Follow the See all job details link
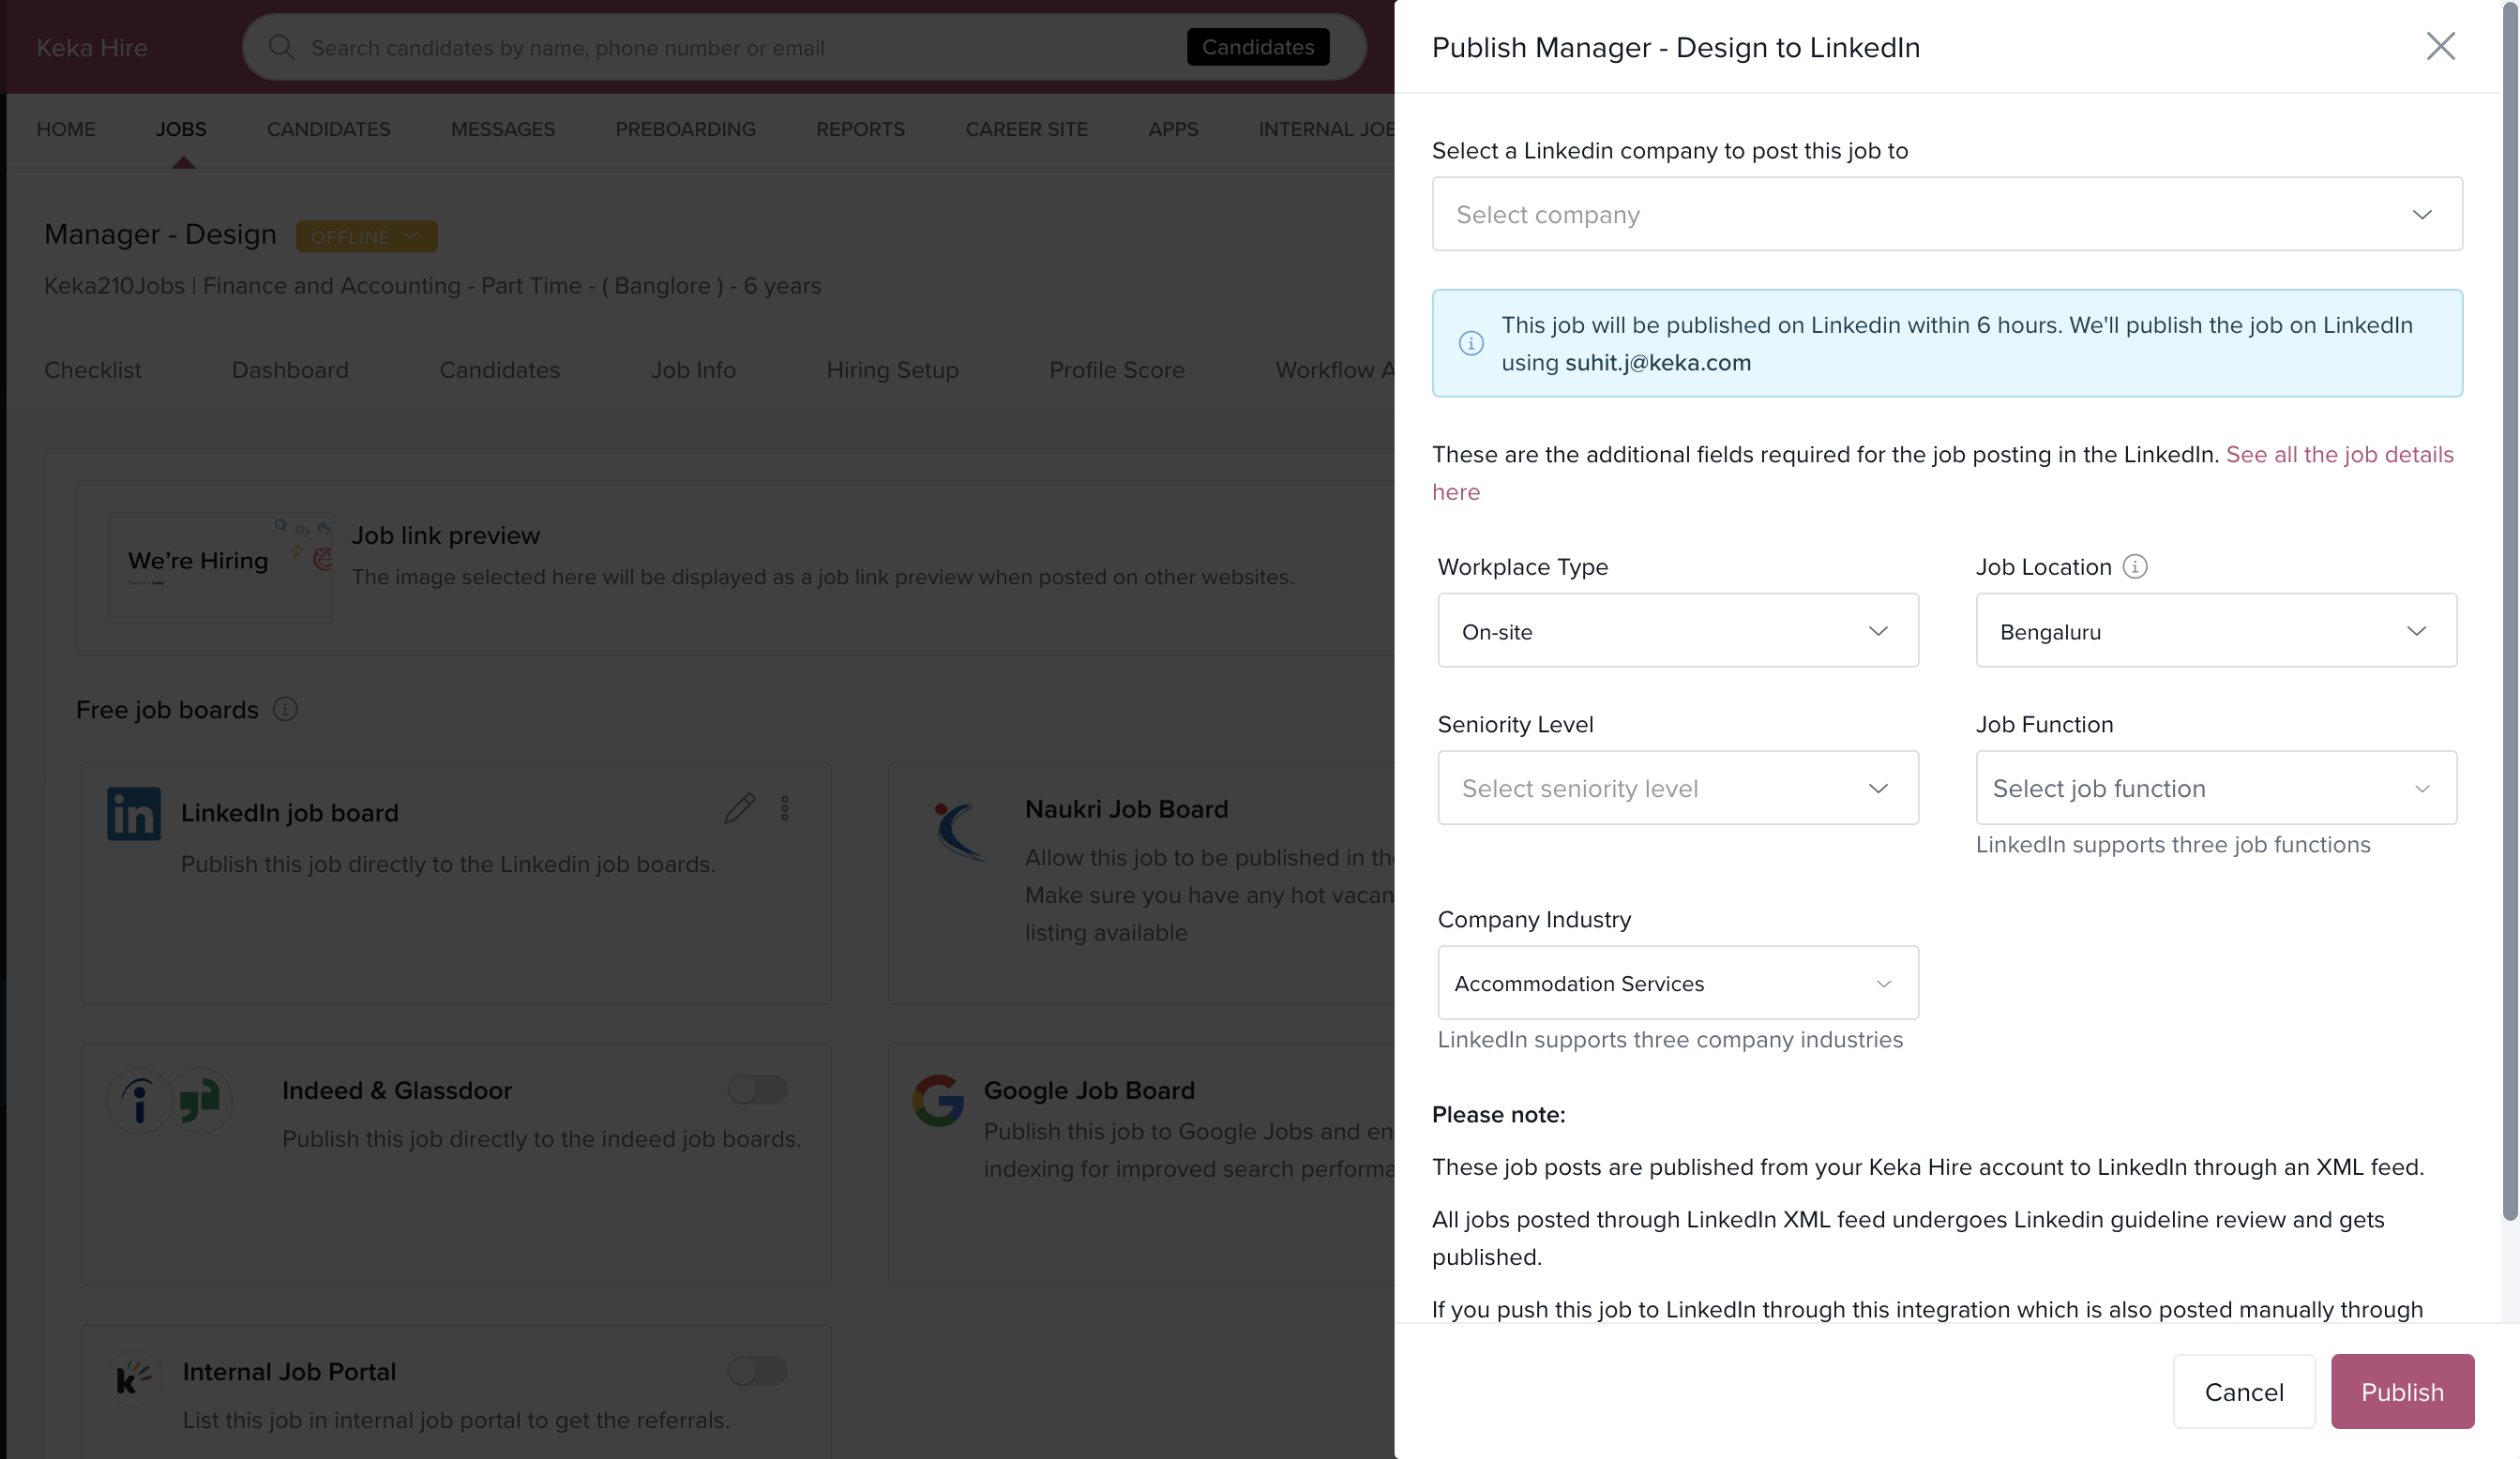 [x=2338, y=455]
